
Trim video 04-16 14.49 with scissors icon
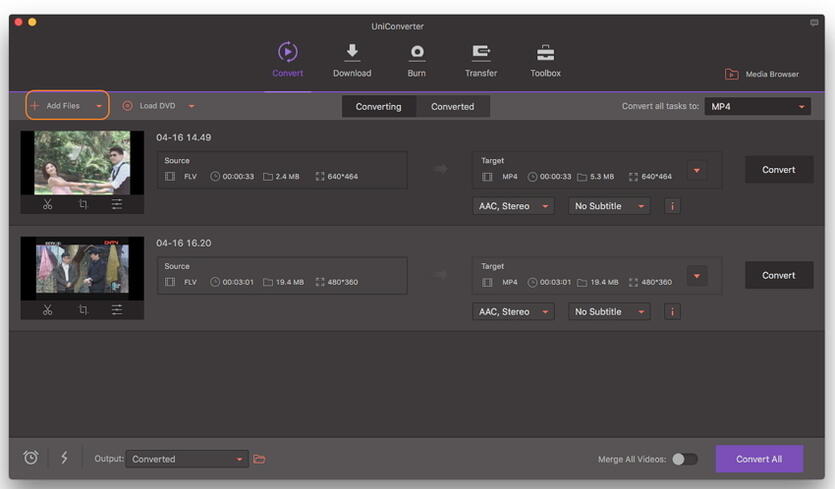(x=47, y=204)
